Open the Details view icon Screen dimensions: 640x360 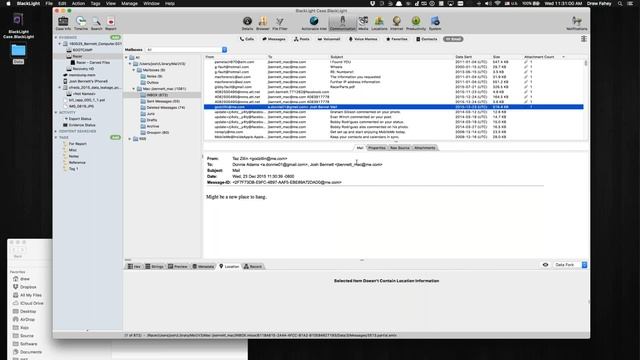[x=247, y=23]
